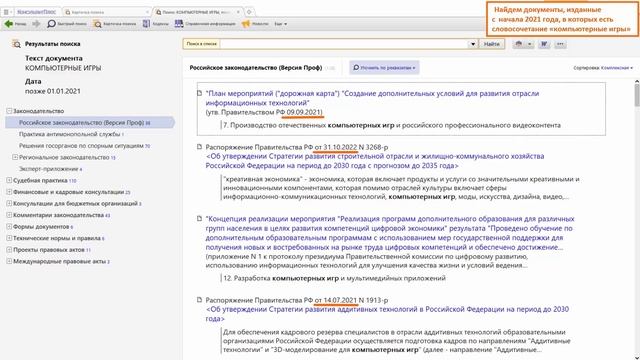The height and width of the screenshot is (360, 640).
Task: Select Эксперт-приложение in tree
Action: (x=50, y=169)
